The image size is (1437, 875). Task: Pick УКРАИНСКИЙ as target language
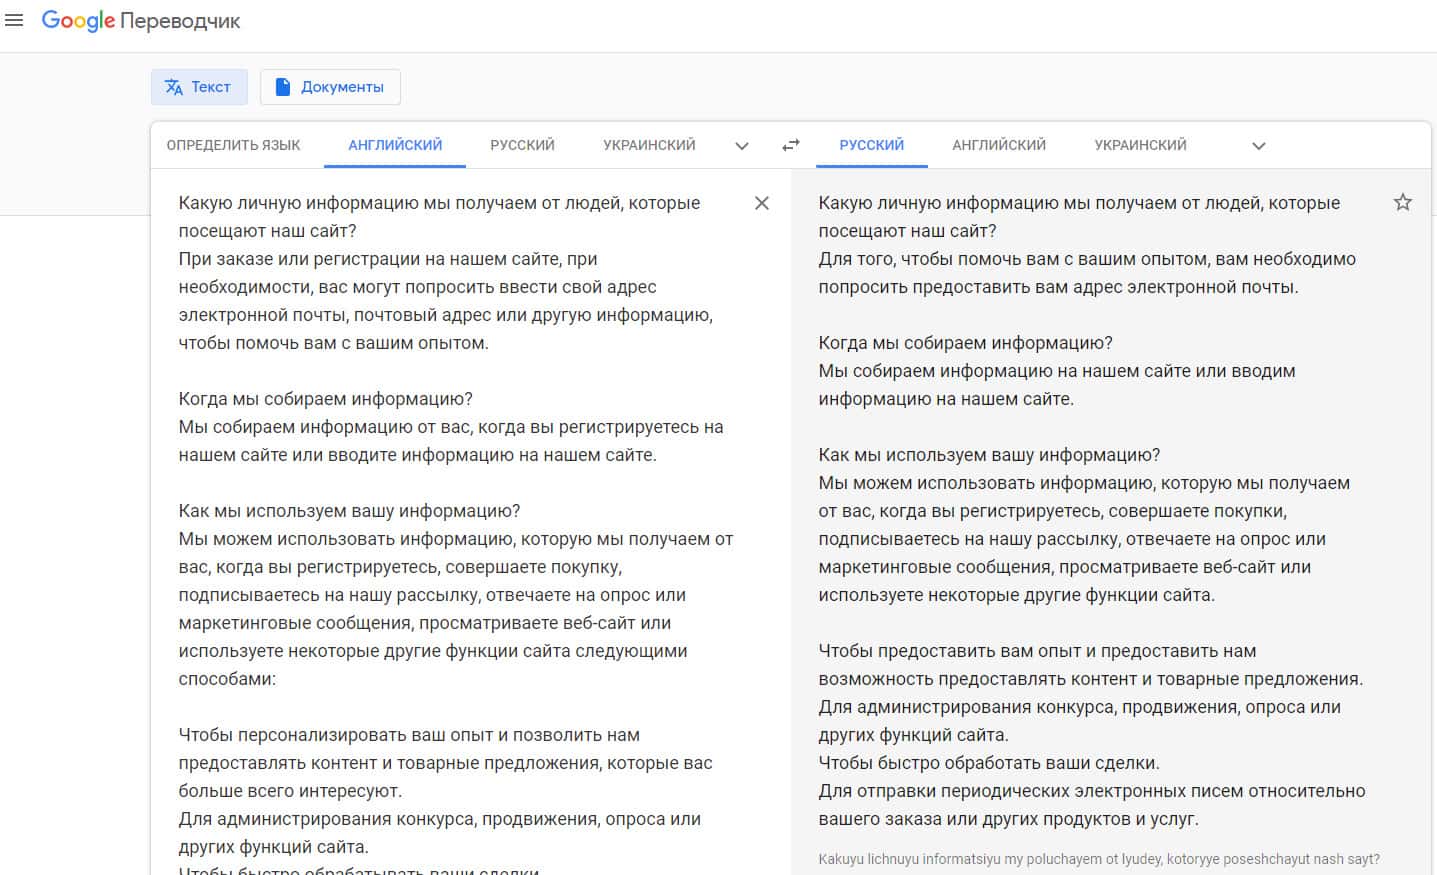[1140, 145]
